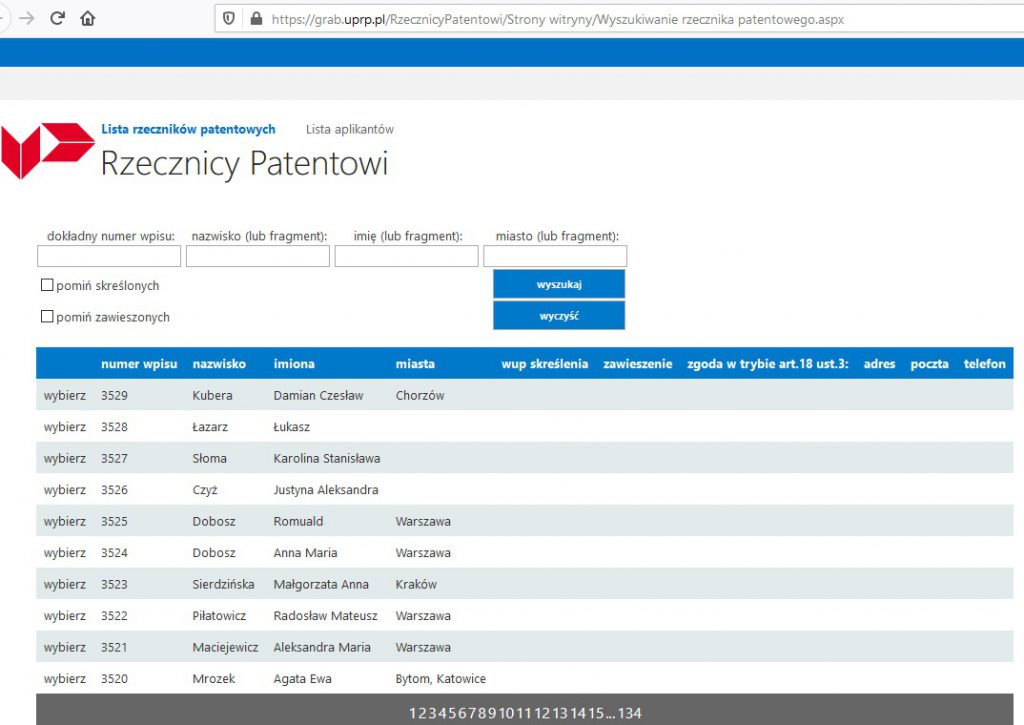The height and width of the screenshot is (725, 1024).
Task: Click the red UPRP logo
Action: click(x=48, y=150)
